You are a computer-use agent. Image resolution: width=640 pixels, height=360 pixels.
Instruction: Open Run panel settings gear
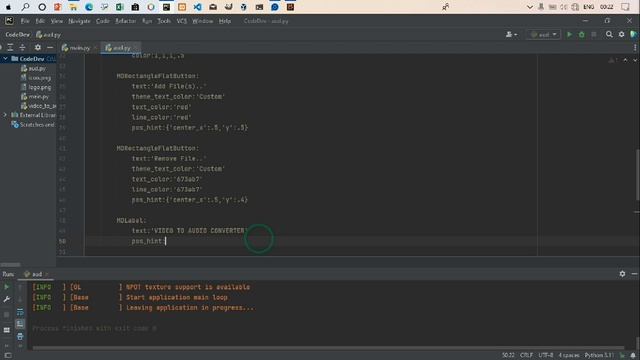[622, 274]
